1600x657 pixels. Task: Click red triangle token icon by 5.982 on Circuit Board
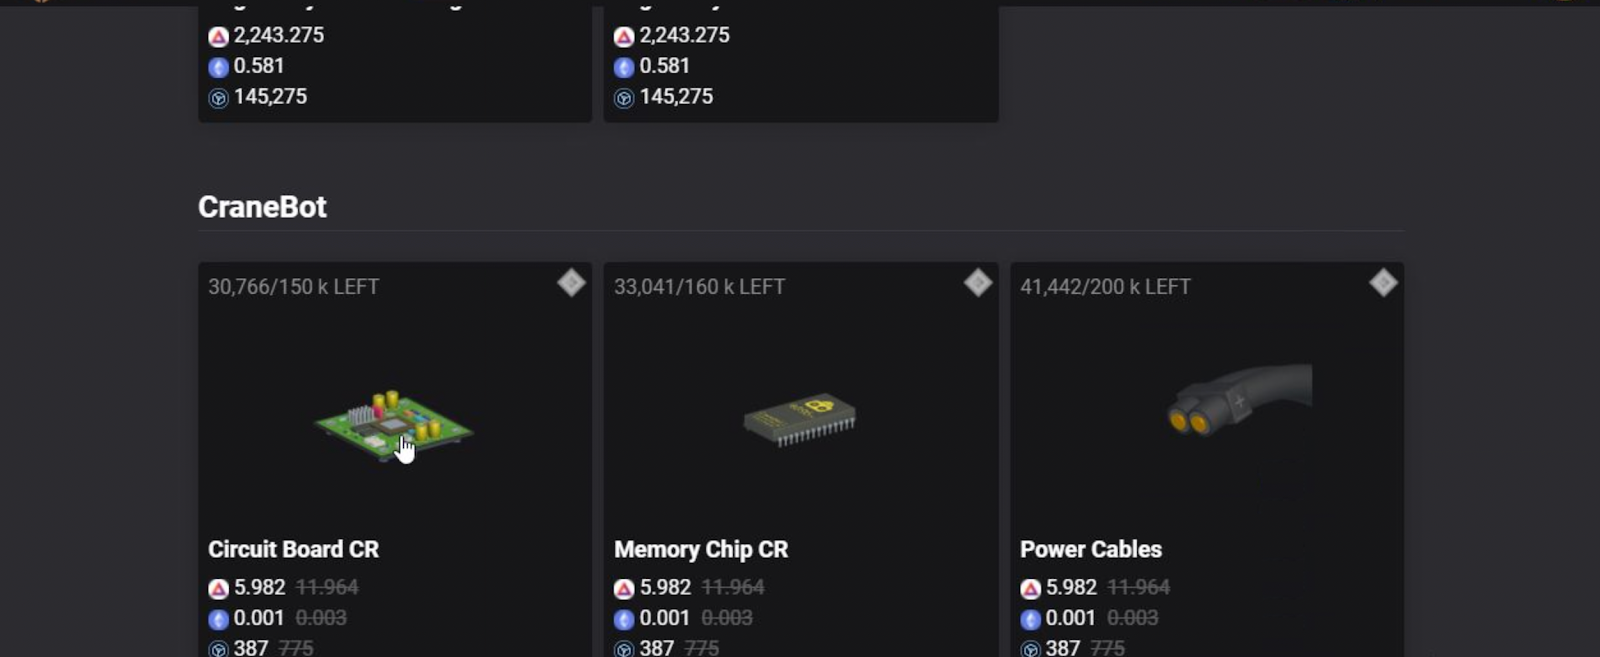coord(218,588)
